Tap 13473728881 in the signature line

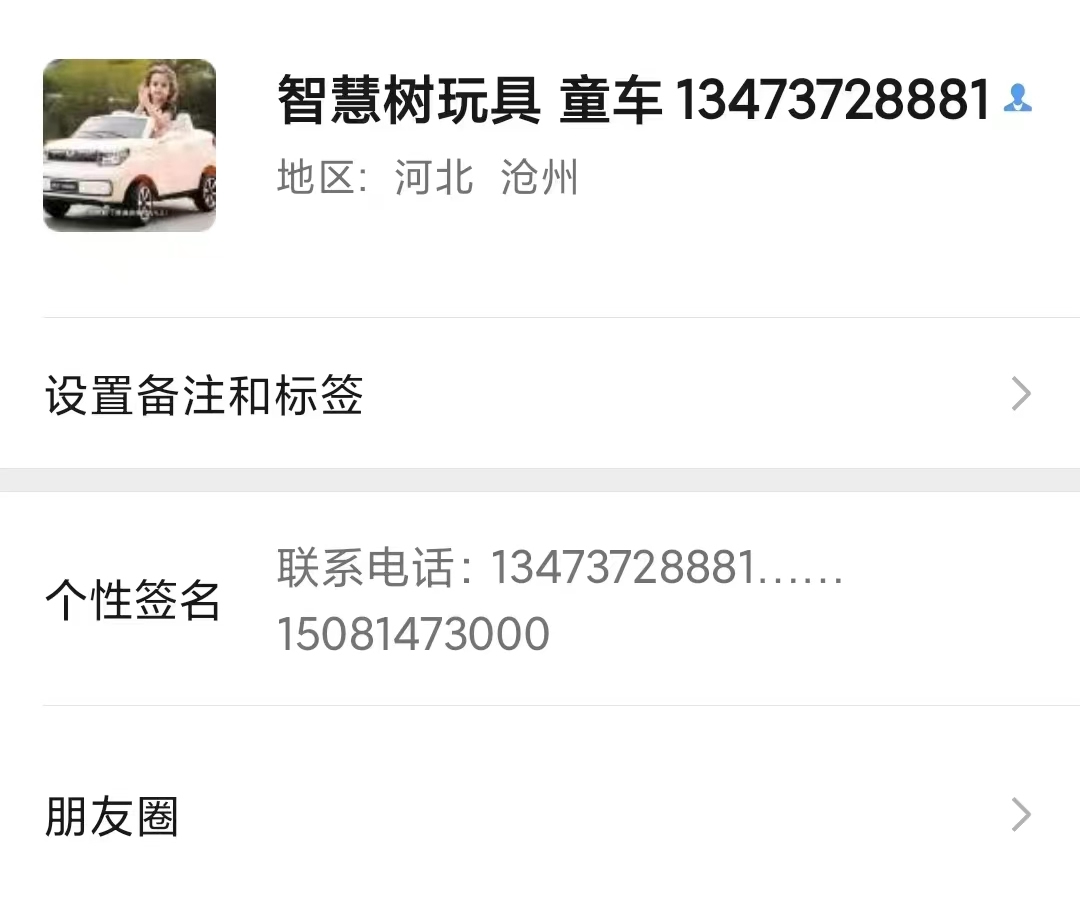coord(624,568)
